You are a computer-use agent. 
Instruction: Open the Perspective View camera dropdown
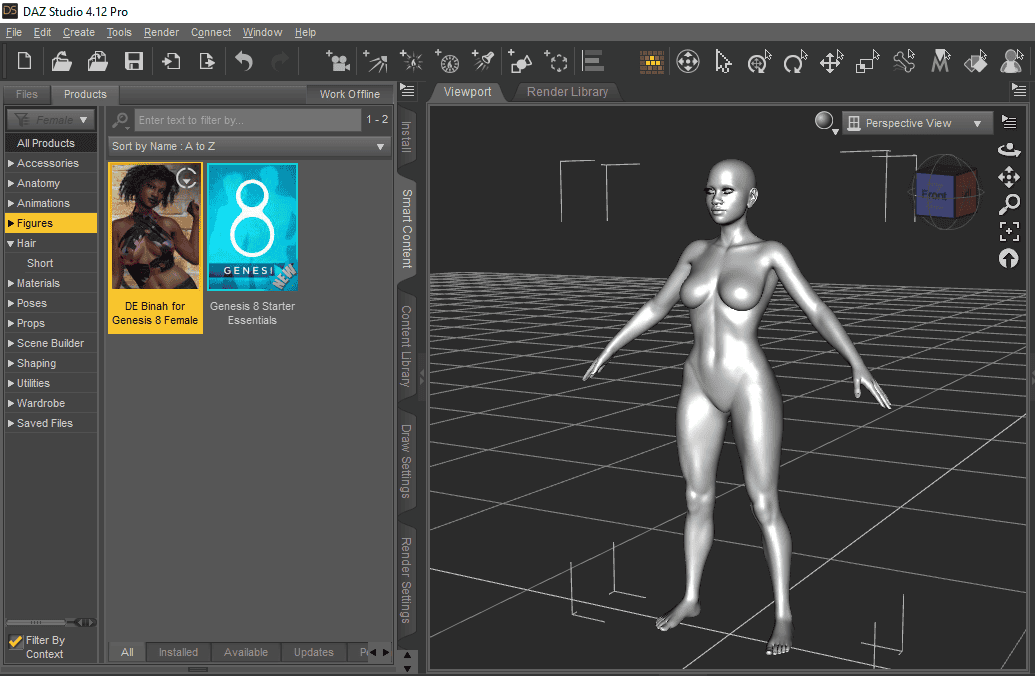[x=916, y=122]
